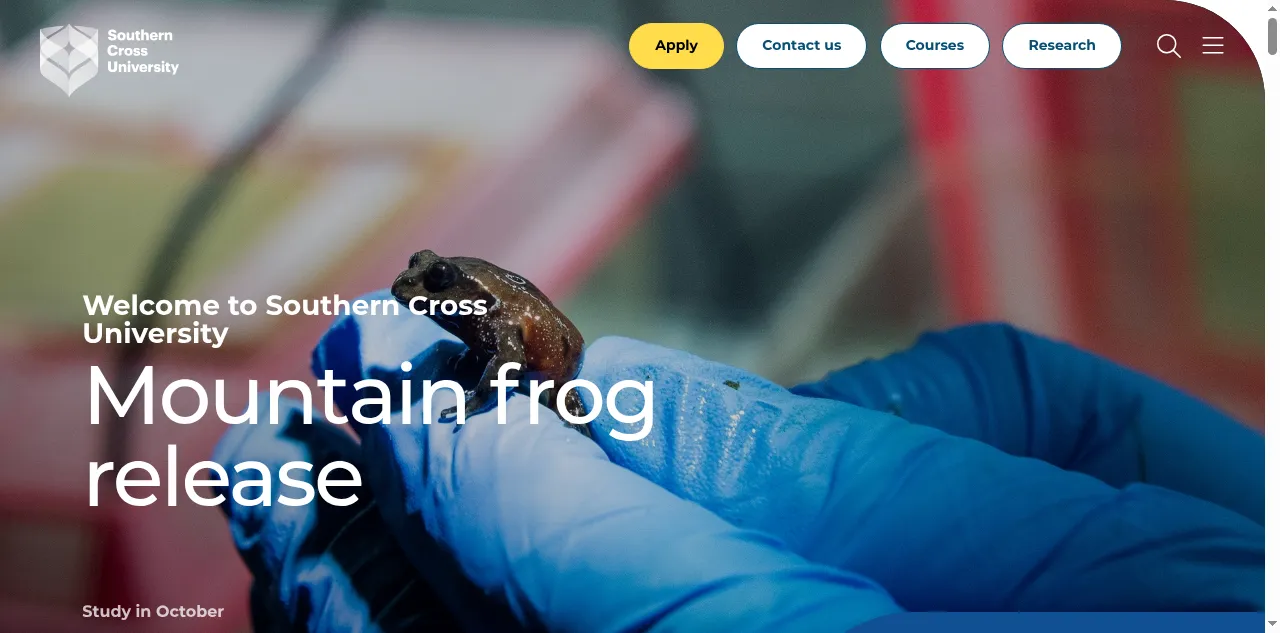Click the Southern Cross University shield logo
1280x633 pixels.
pos(69,60)
